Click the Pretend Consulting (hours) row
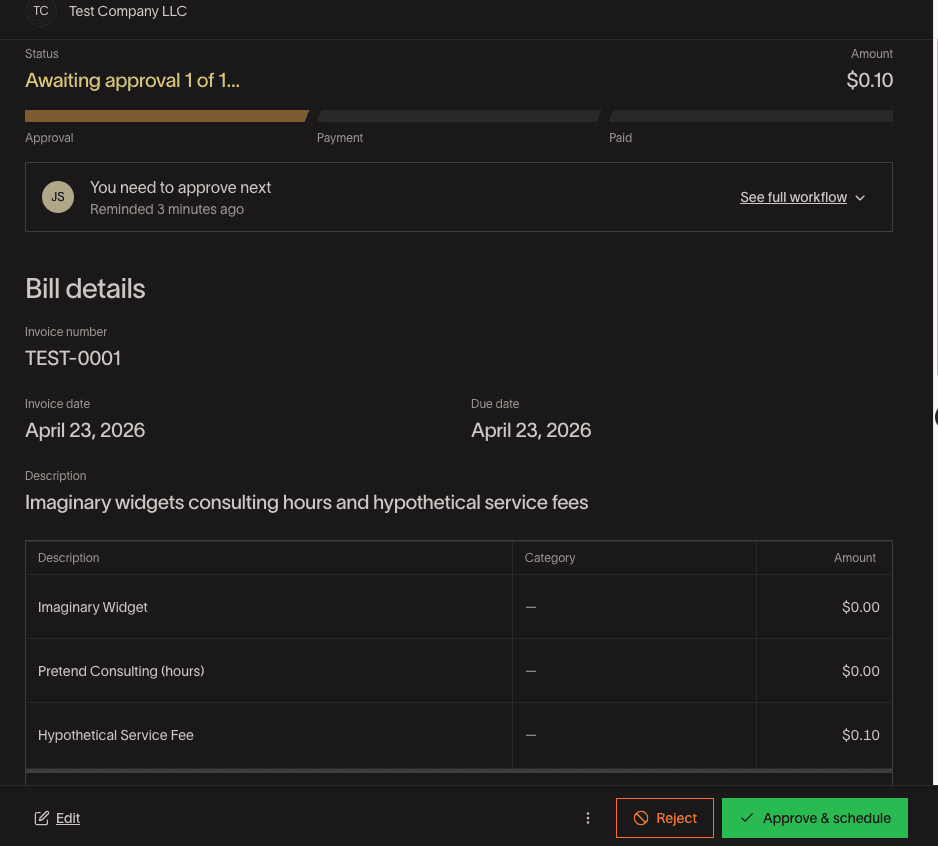This screenshot has height=846, width=938. (x=459, y=671)
